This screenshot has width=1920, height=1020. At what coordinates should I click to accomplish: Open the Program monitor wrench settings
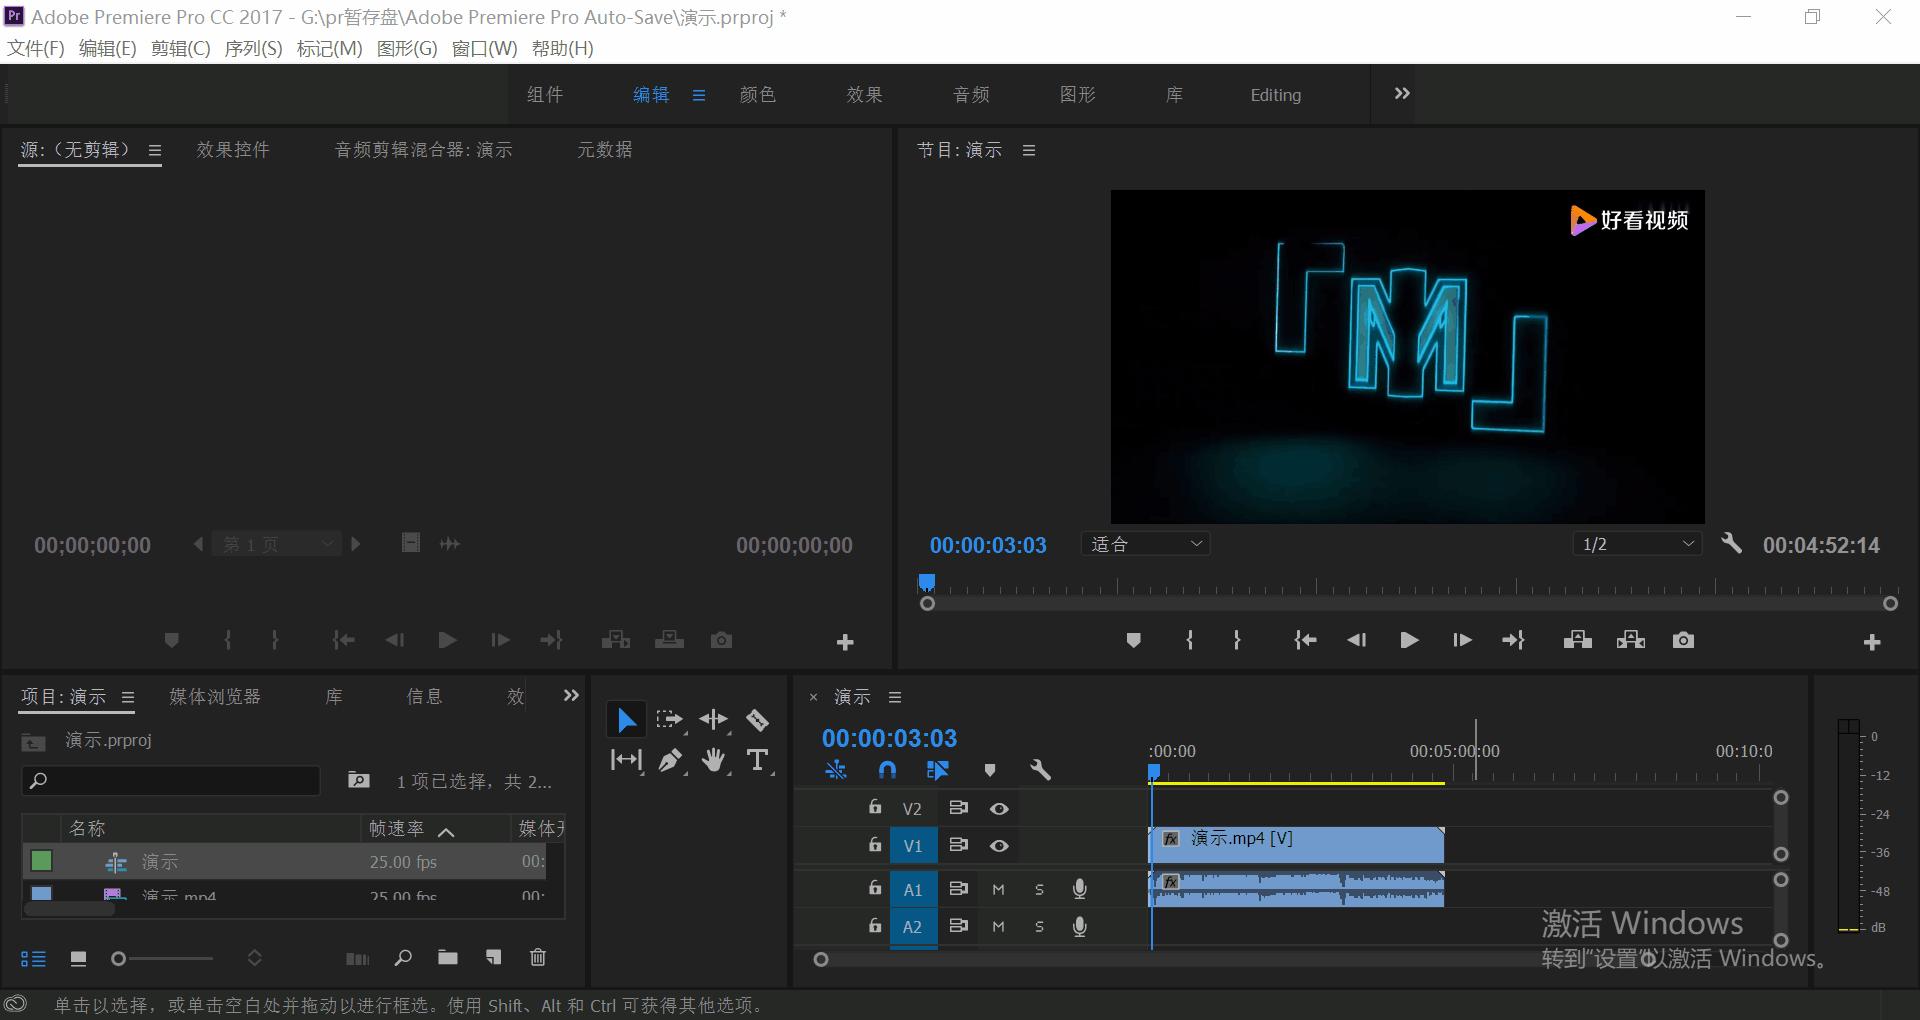[1731, 544]
